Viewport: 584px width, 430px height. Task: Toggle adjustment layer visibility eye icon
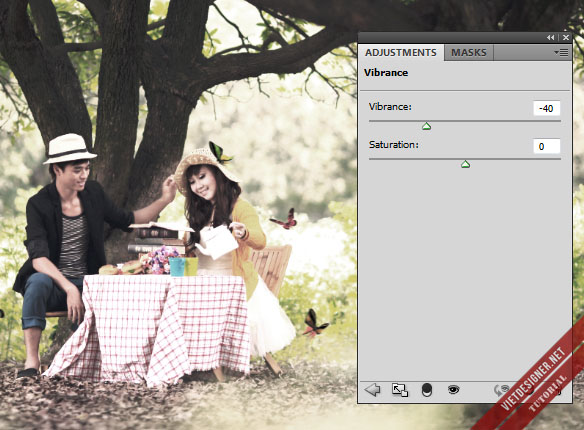click(453, 390)
